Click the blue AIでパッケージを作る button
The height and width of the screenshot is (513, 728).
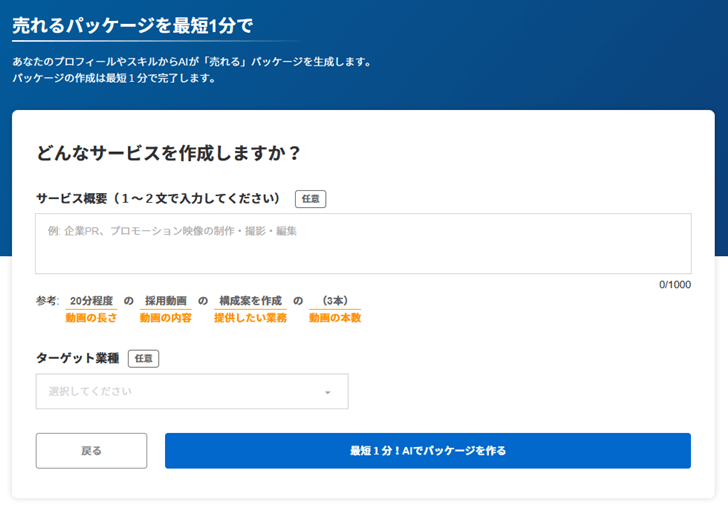[x=427, y=451]
